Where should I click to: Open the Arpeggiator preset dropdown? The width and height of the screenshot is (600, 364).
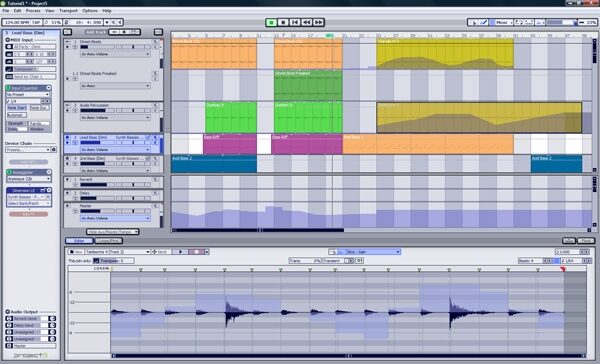[29, 179]
